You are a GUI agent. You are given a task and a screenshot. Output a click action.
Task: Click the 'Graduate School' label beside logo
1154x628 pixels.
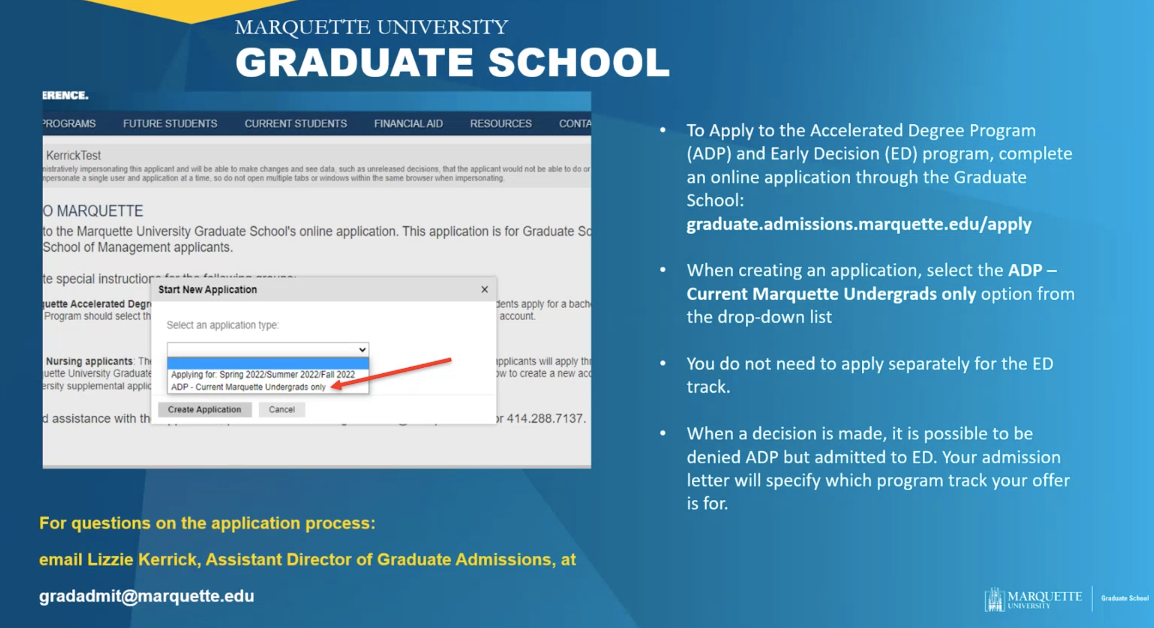1125,598
